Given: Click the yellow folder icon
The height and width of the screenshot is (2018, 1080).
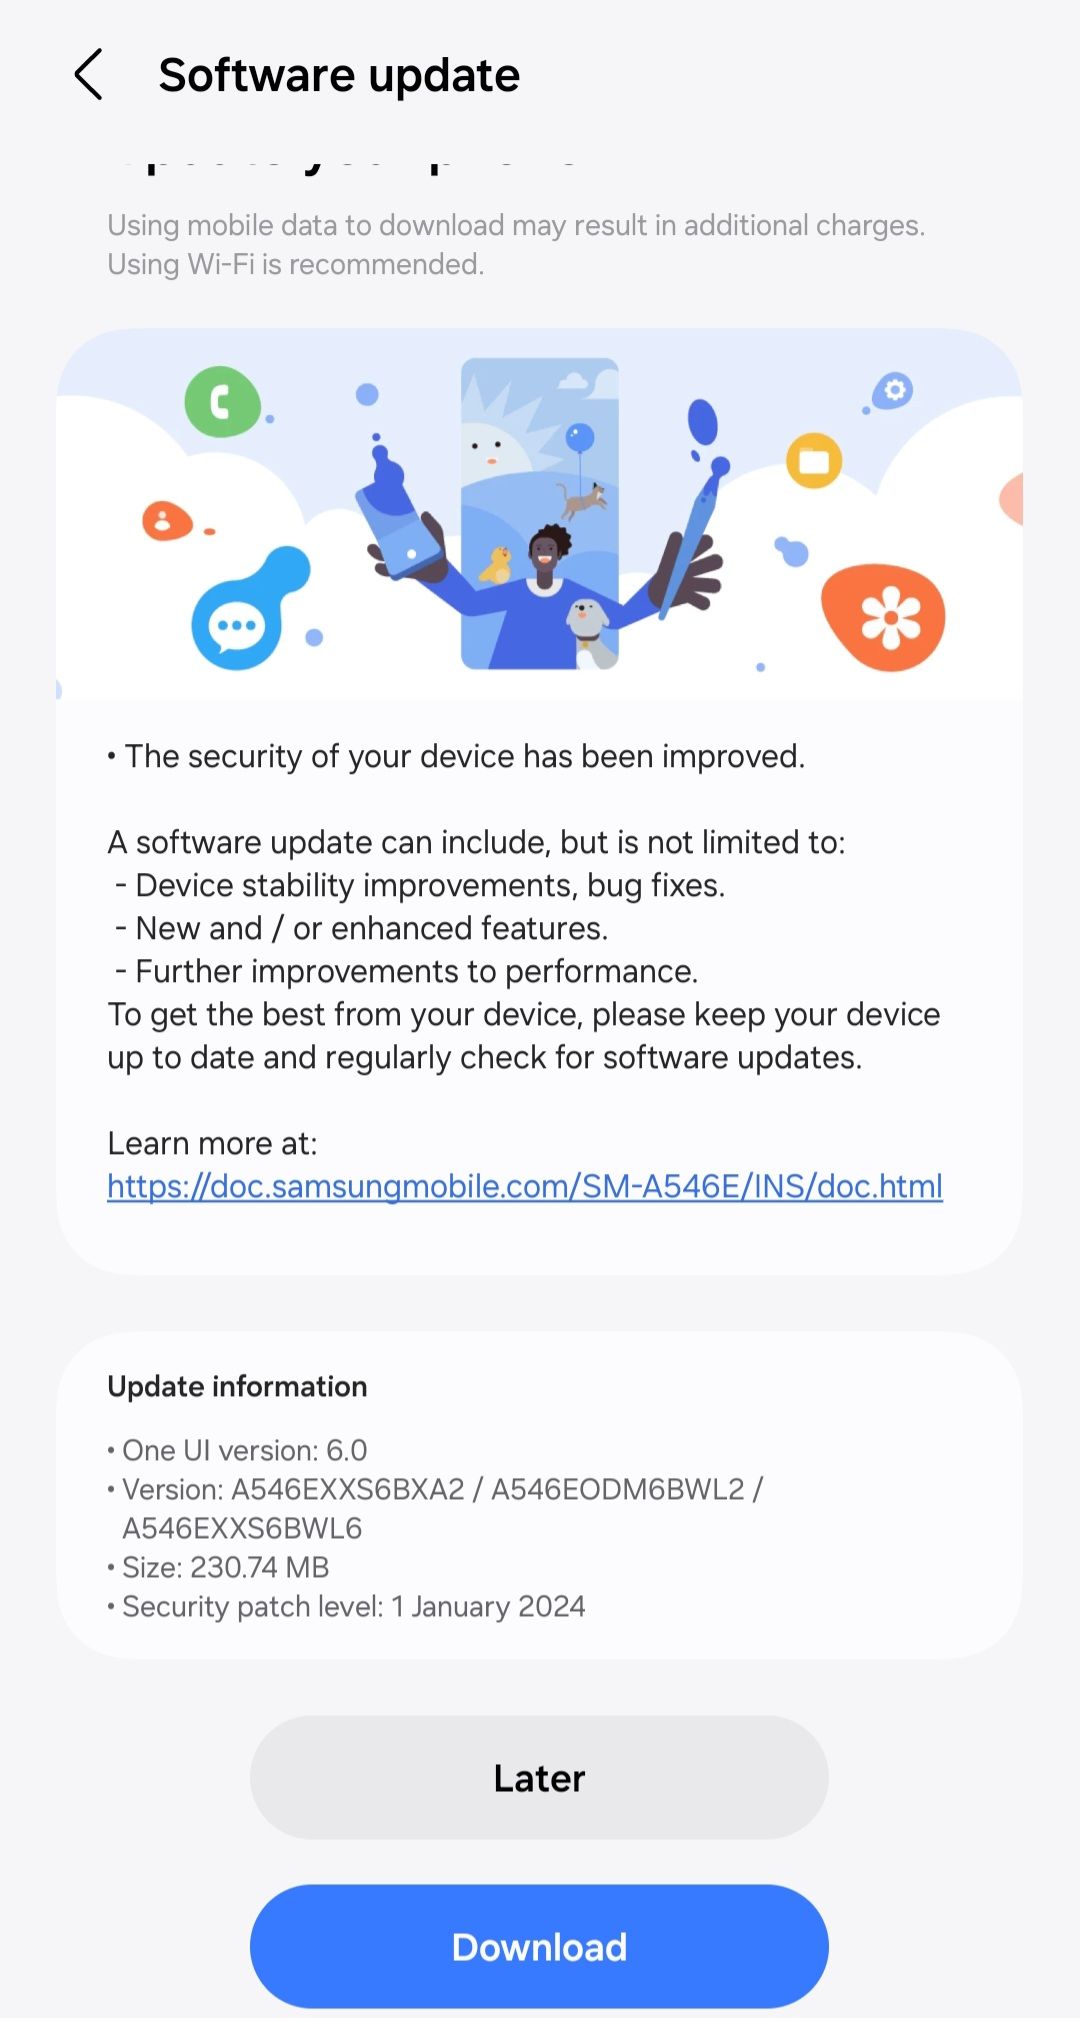Looking at the screenshot, I should (x=814, y=460).
